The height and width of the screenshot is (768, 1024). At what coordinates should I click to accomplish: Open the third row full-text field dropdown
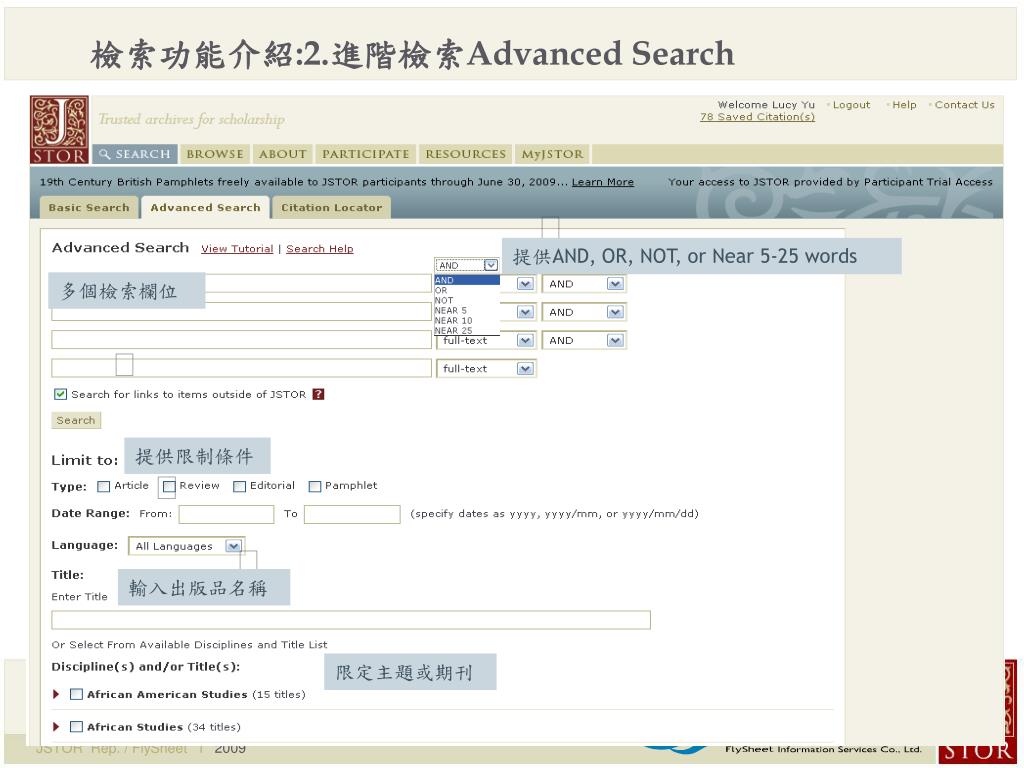click(x=487, y=341)
